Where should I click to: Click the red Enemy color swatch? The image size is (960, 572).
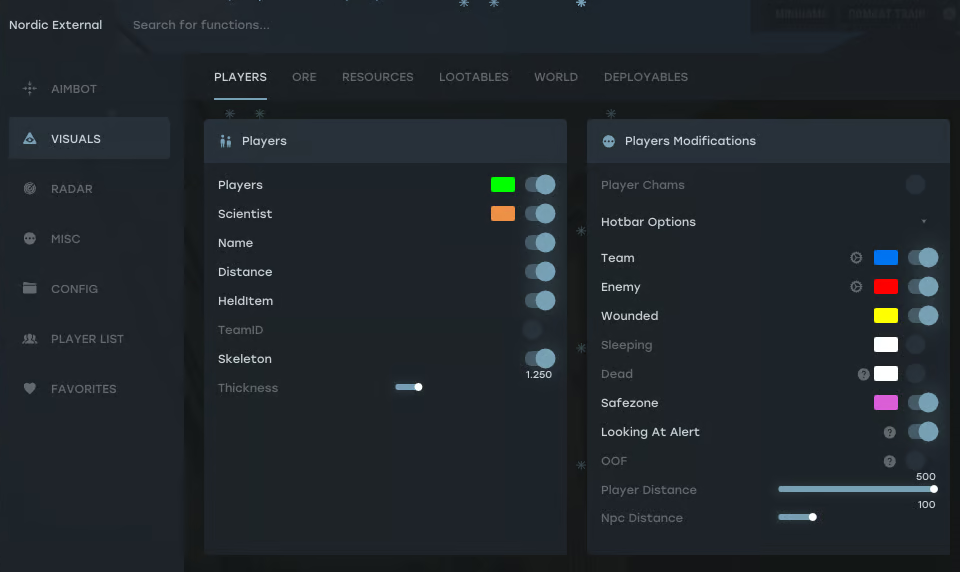[886, 286]
